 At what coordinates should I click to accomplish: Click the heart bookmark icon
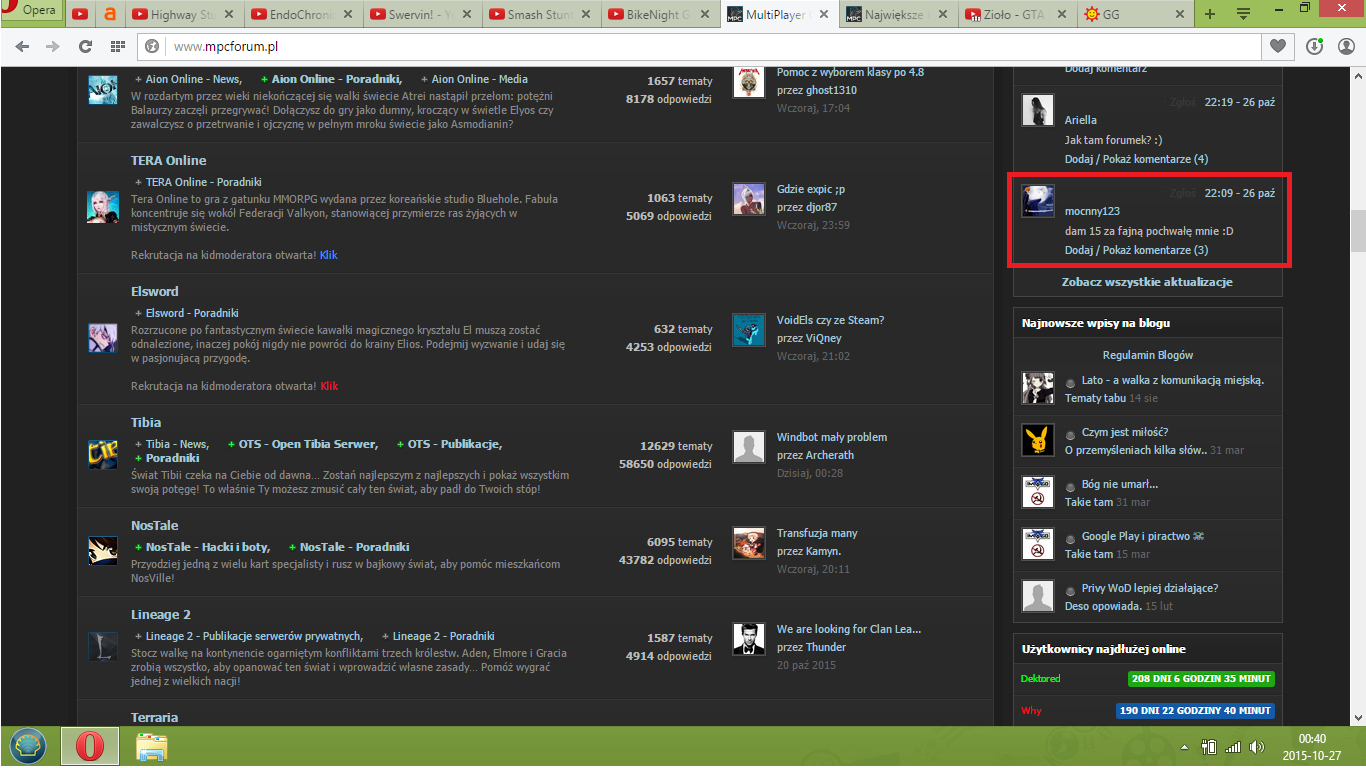[x=1277, y=46]
